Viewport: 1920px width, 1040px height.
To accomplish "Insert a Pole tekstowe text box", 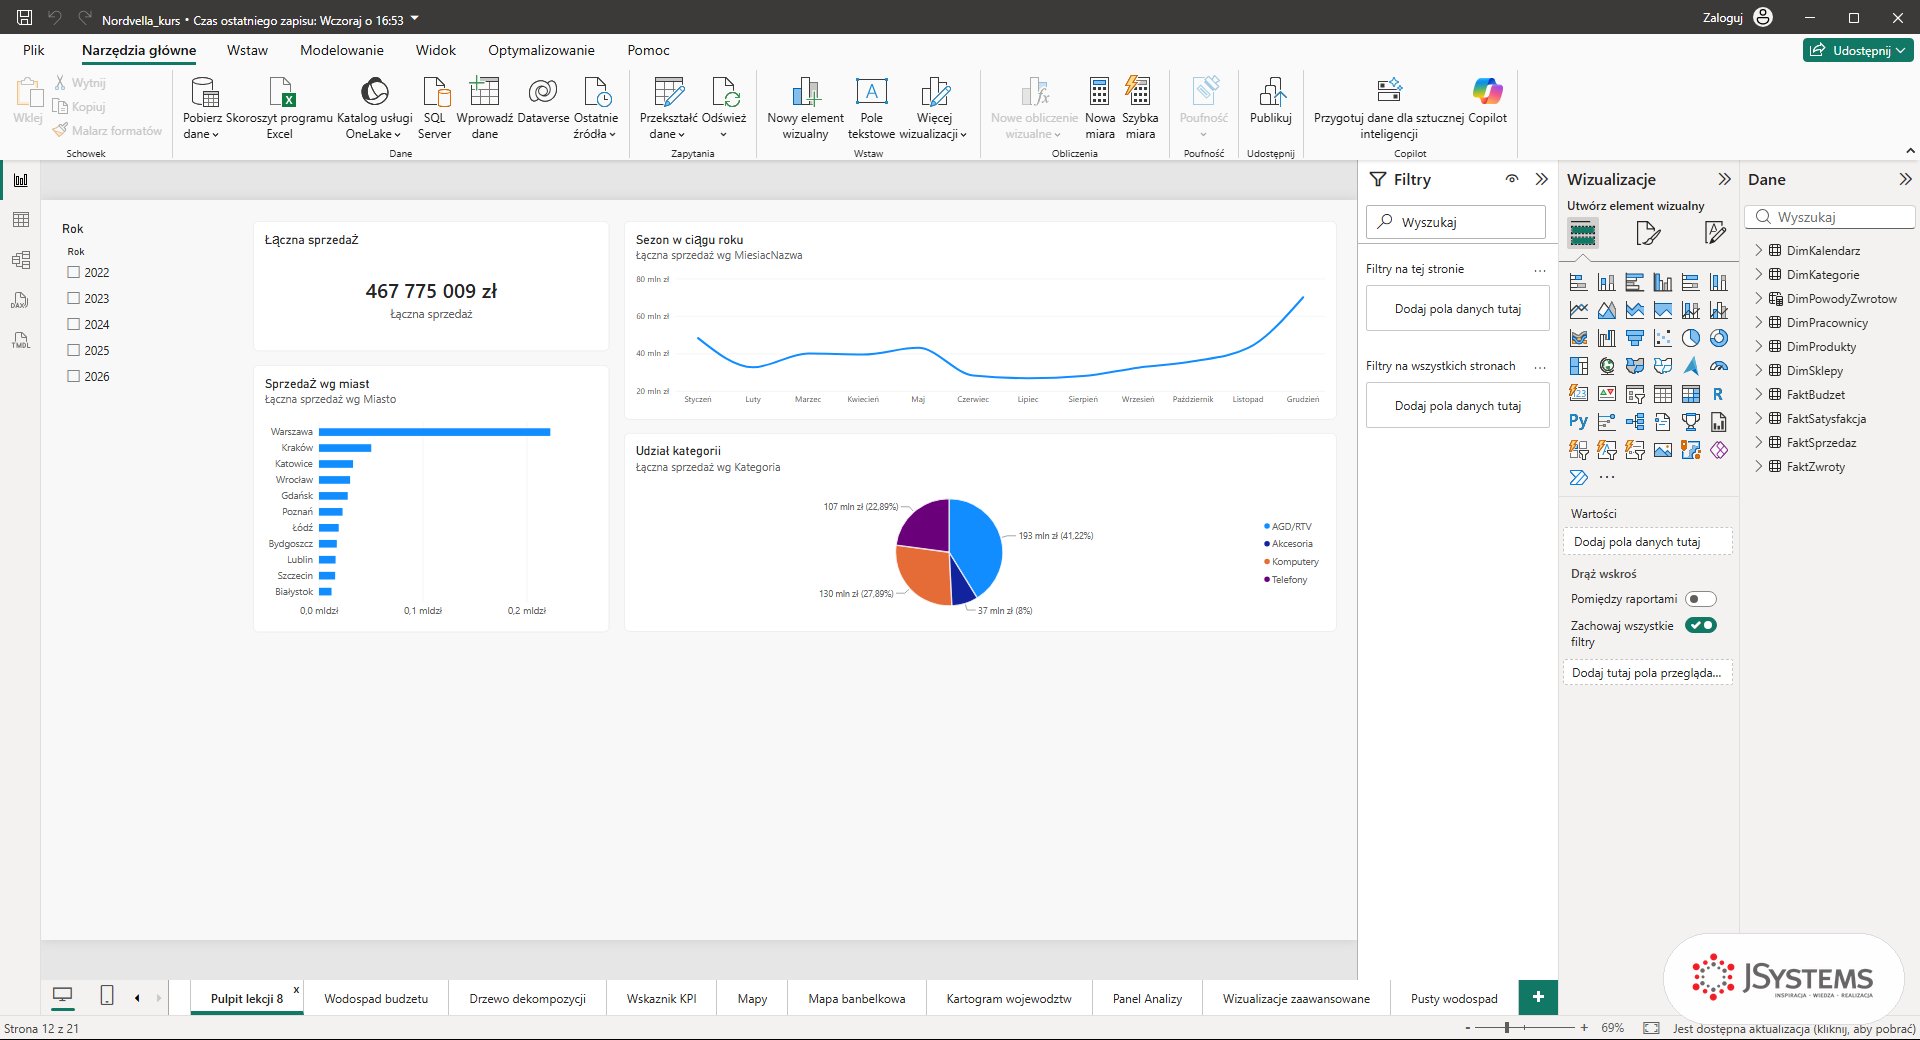I will coord(872,108).
